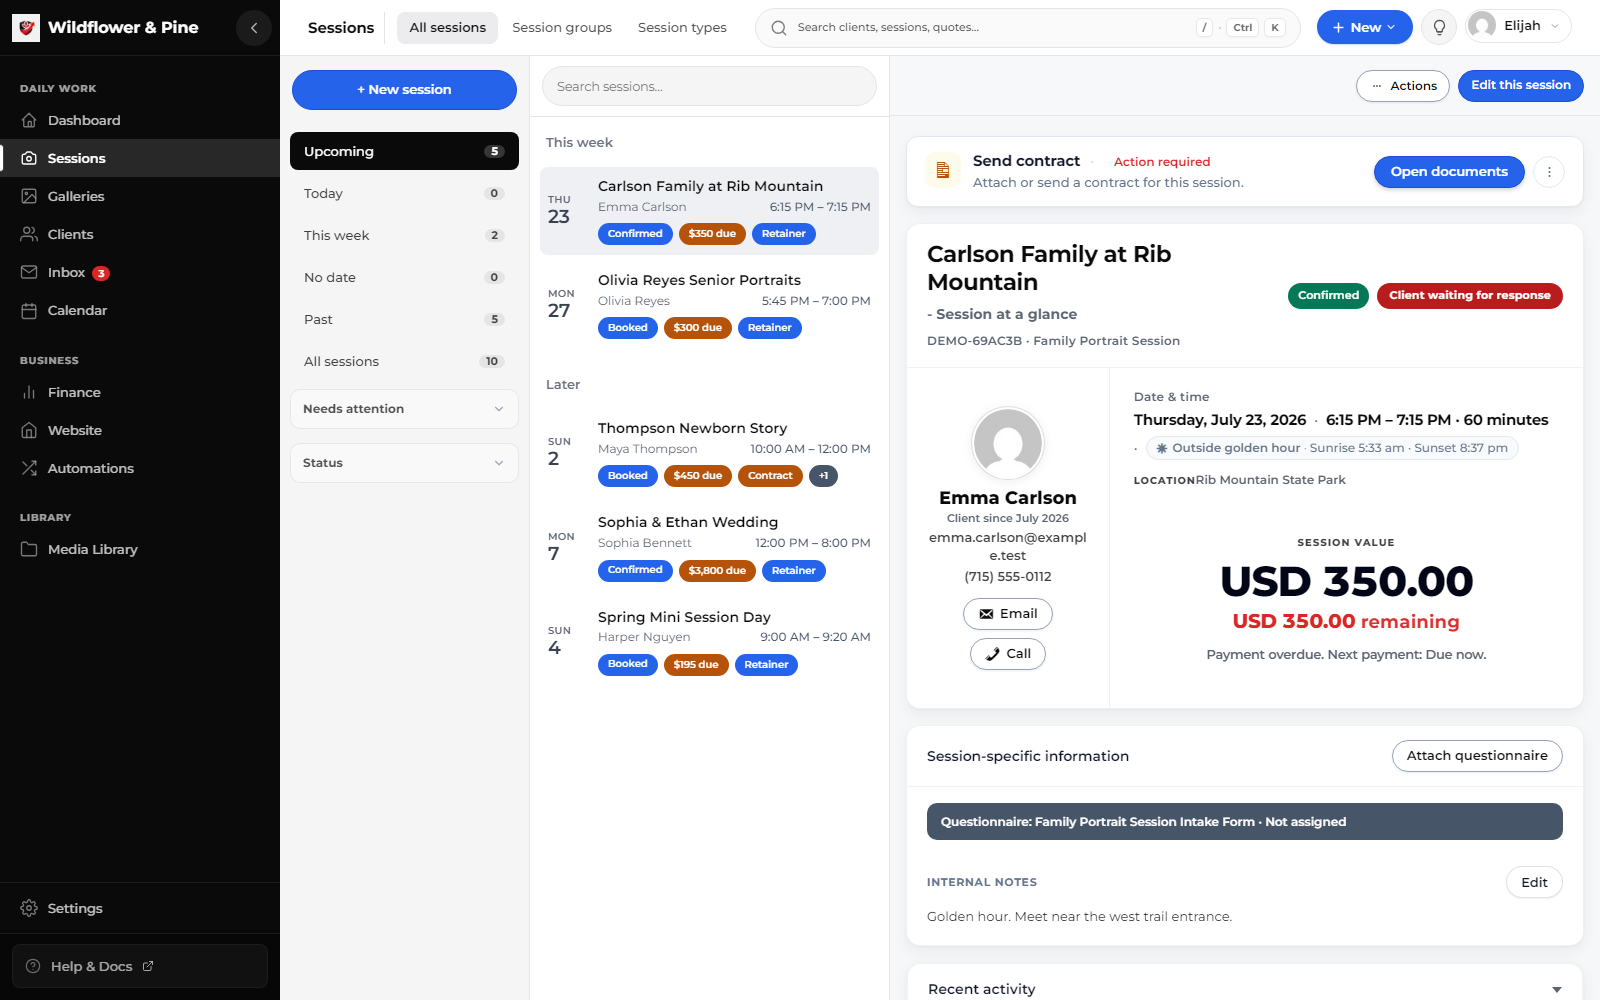Switch to the Session groups tab

click(x=562, y=28)
